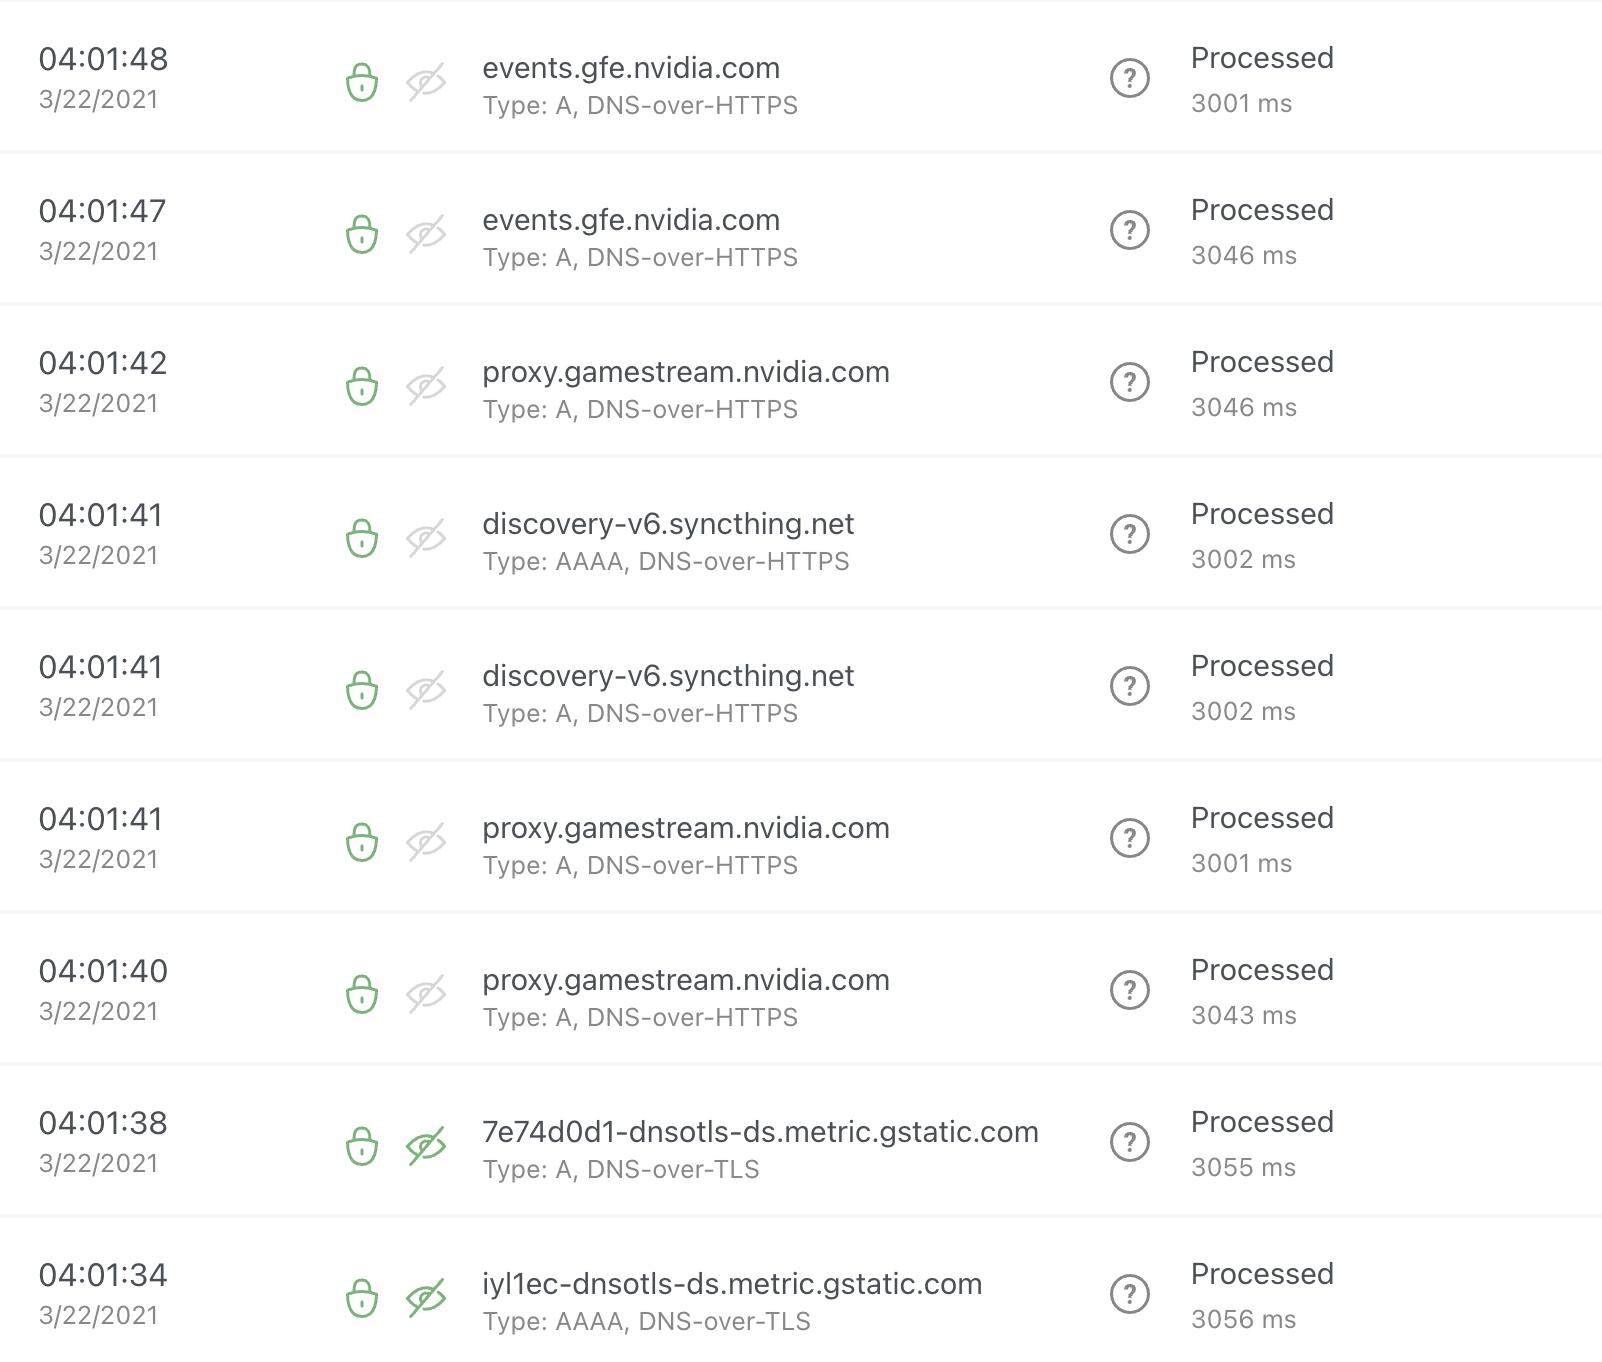The width and height of the screenshot is (1602, 1362).
Task: Toggle grey crossed-eye icon on 04:01:48 row
Action: tap(426, 82)
